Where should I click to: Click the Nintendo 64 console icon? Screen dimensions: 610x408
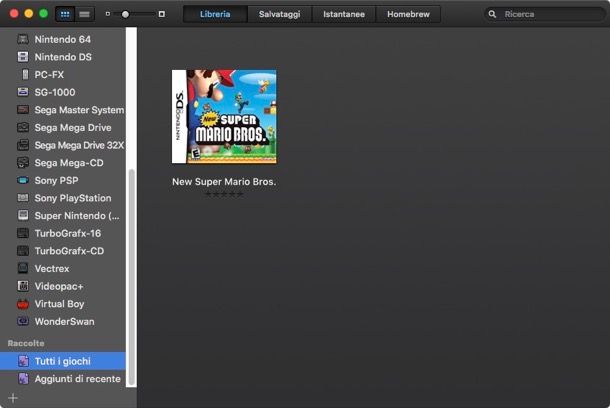pyautogui.click(x=23, y=39)
